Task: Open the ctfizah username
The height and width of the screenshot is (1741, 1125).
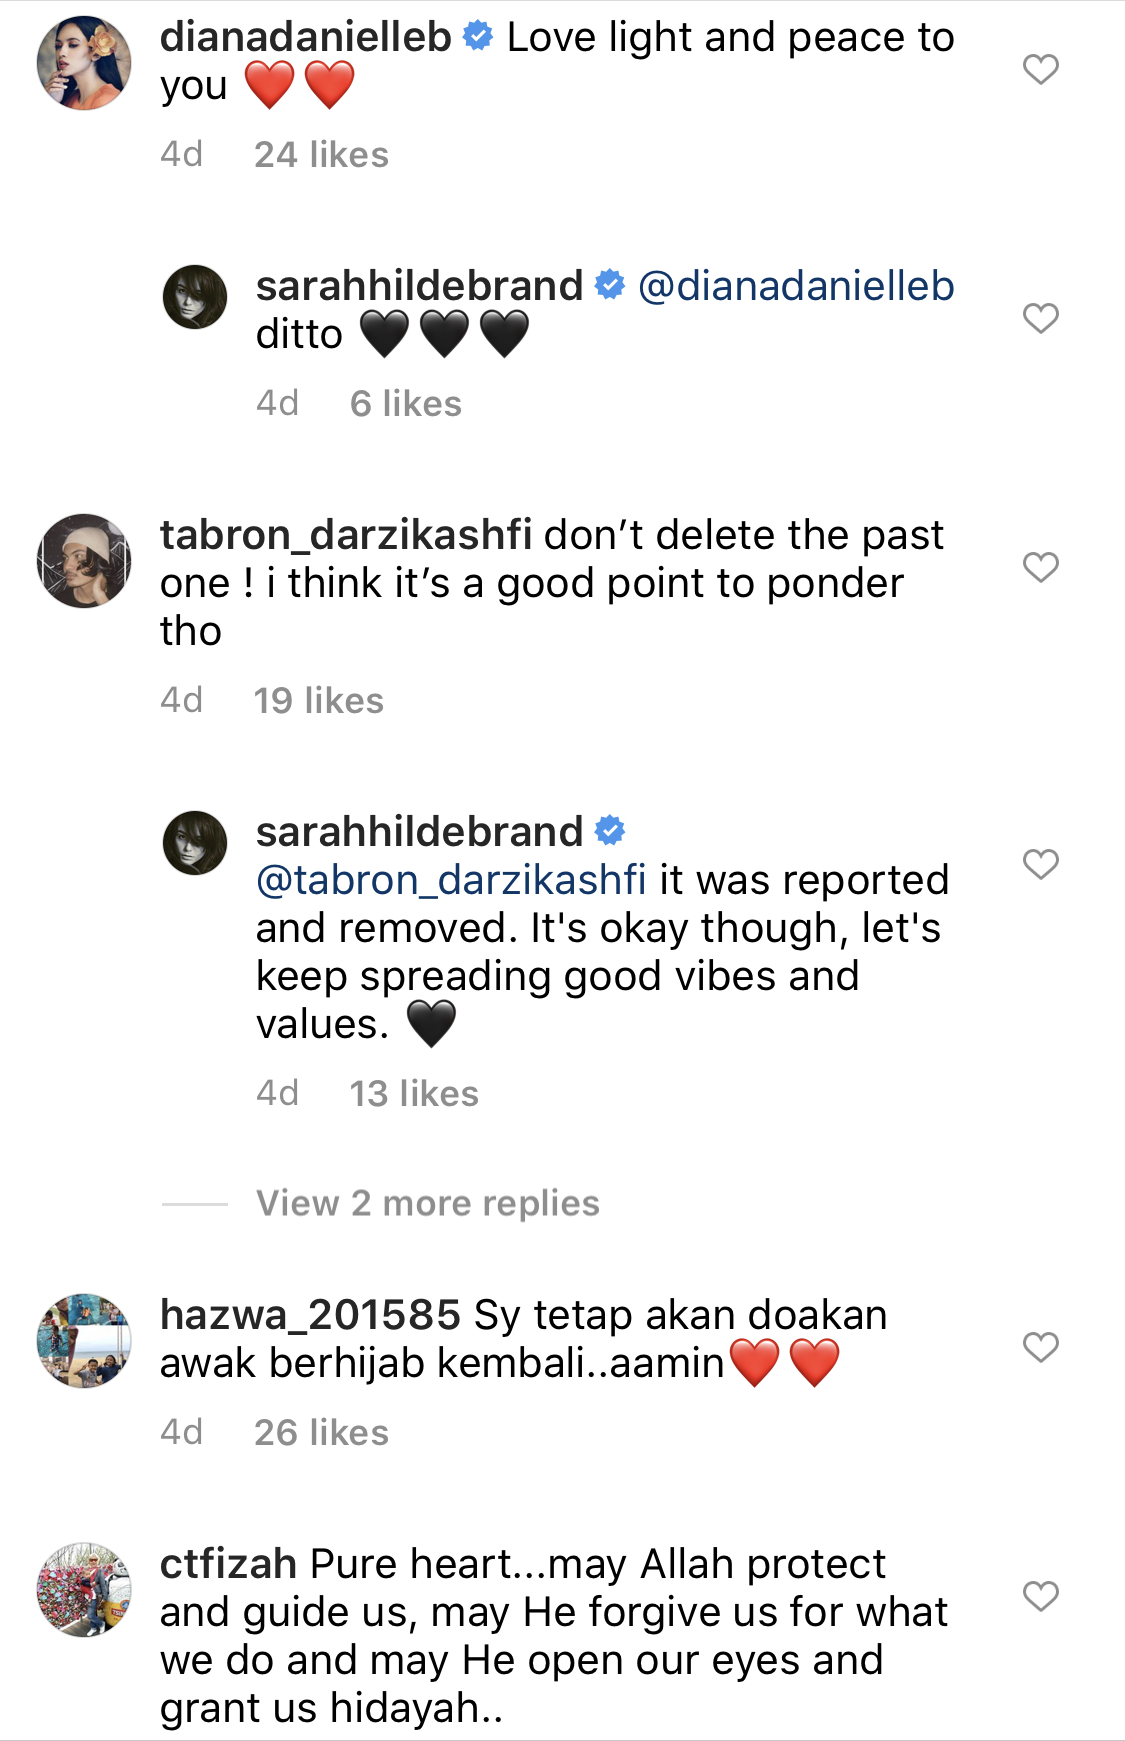Action: (228, 1564)
